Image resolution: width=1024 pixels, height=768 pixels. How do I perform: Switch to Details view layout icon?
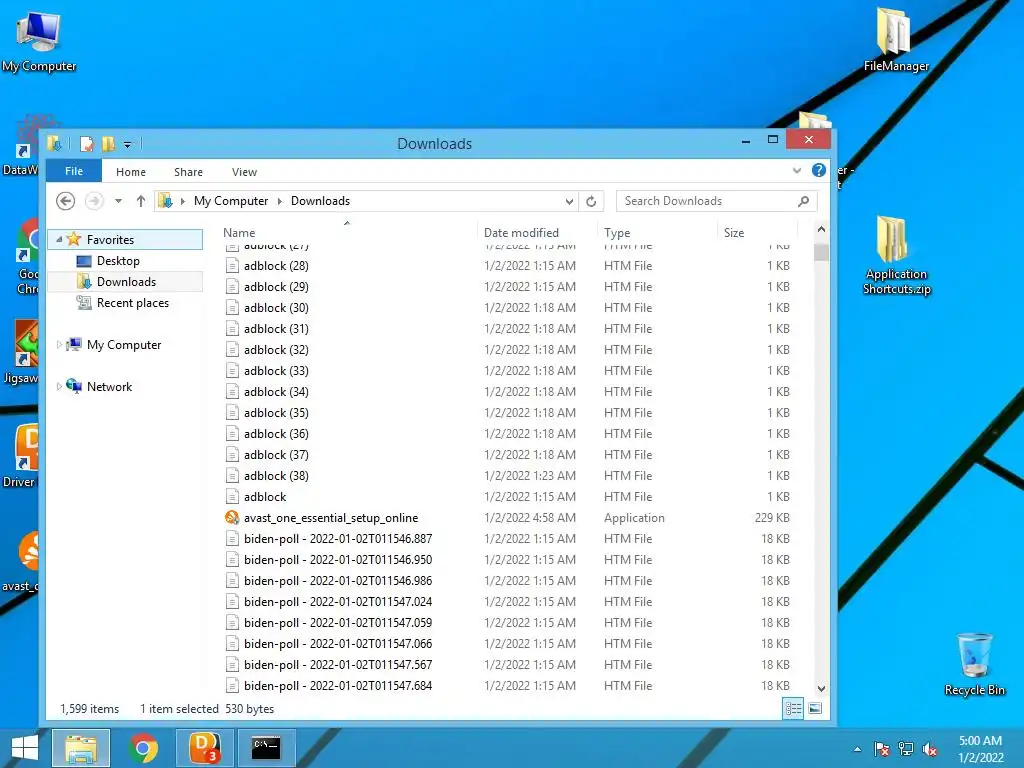tap(793, 709)
